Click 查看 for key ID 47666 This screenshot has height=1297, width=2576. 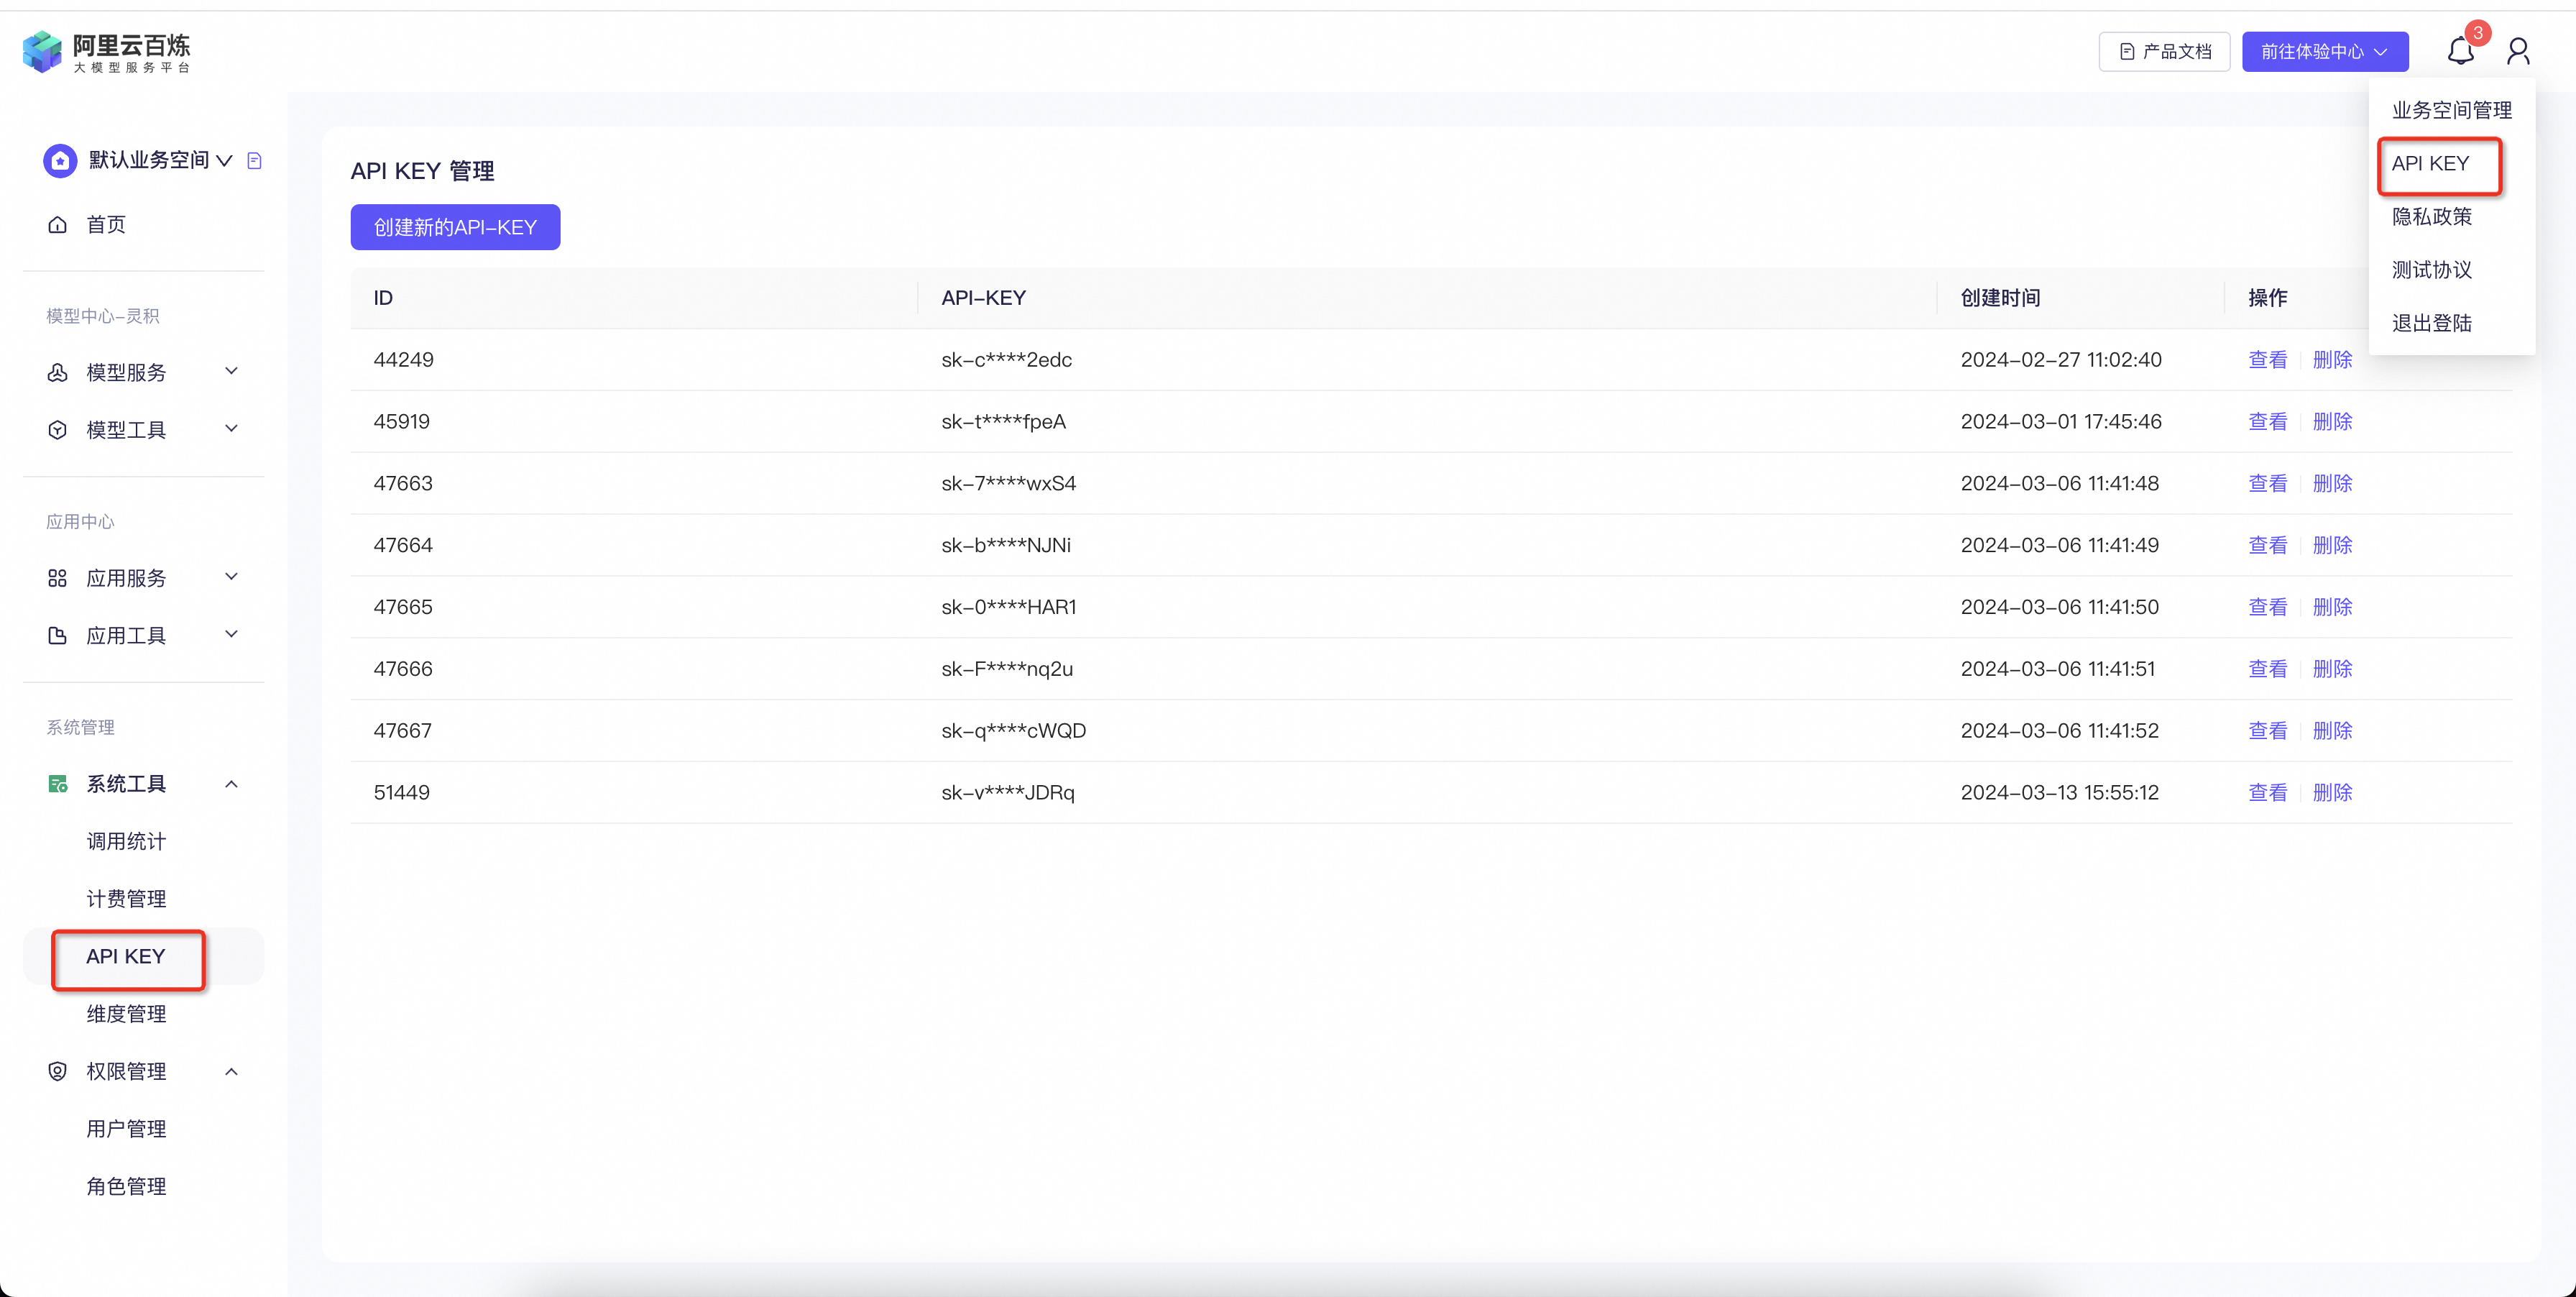point(2267,668)
